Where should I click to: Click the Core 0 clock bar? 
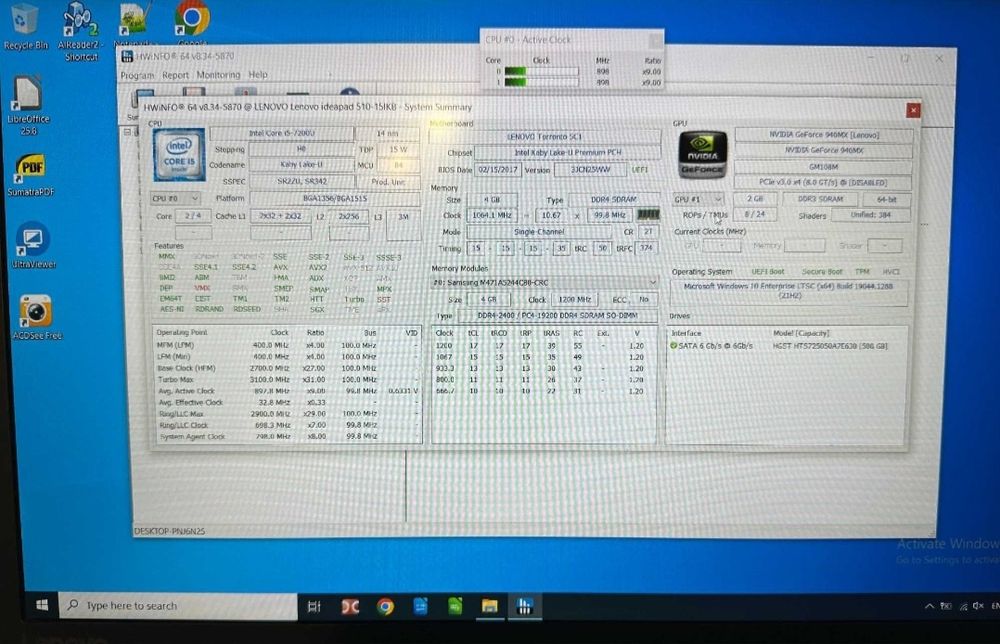pos(541,71)
